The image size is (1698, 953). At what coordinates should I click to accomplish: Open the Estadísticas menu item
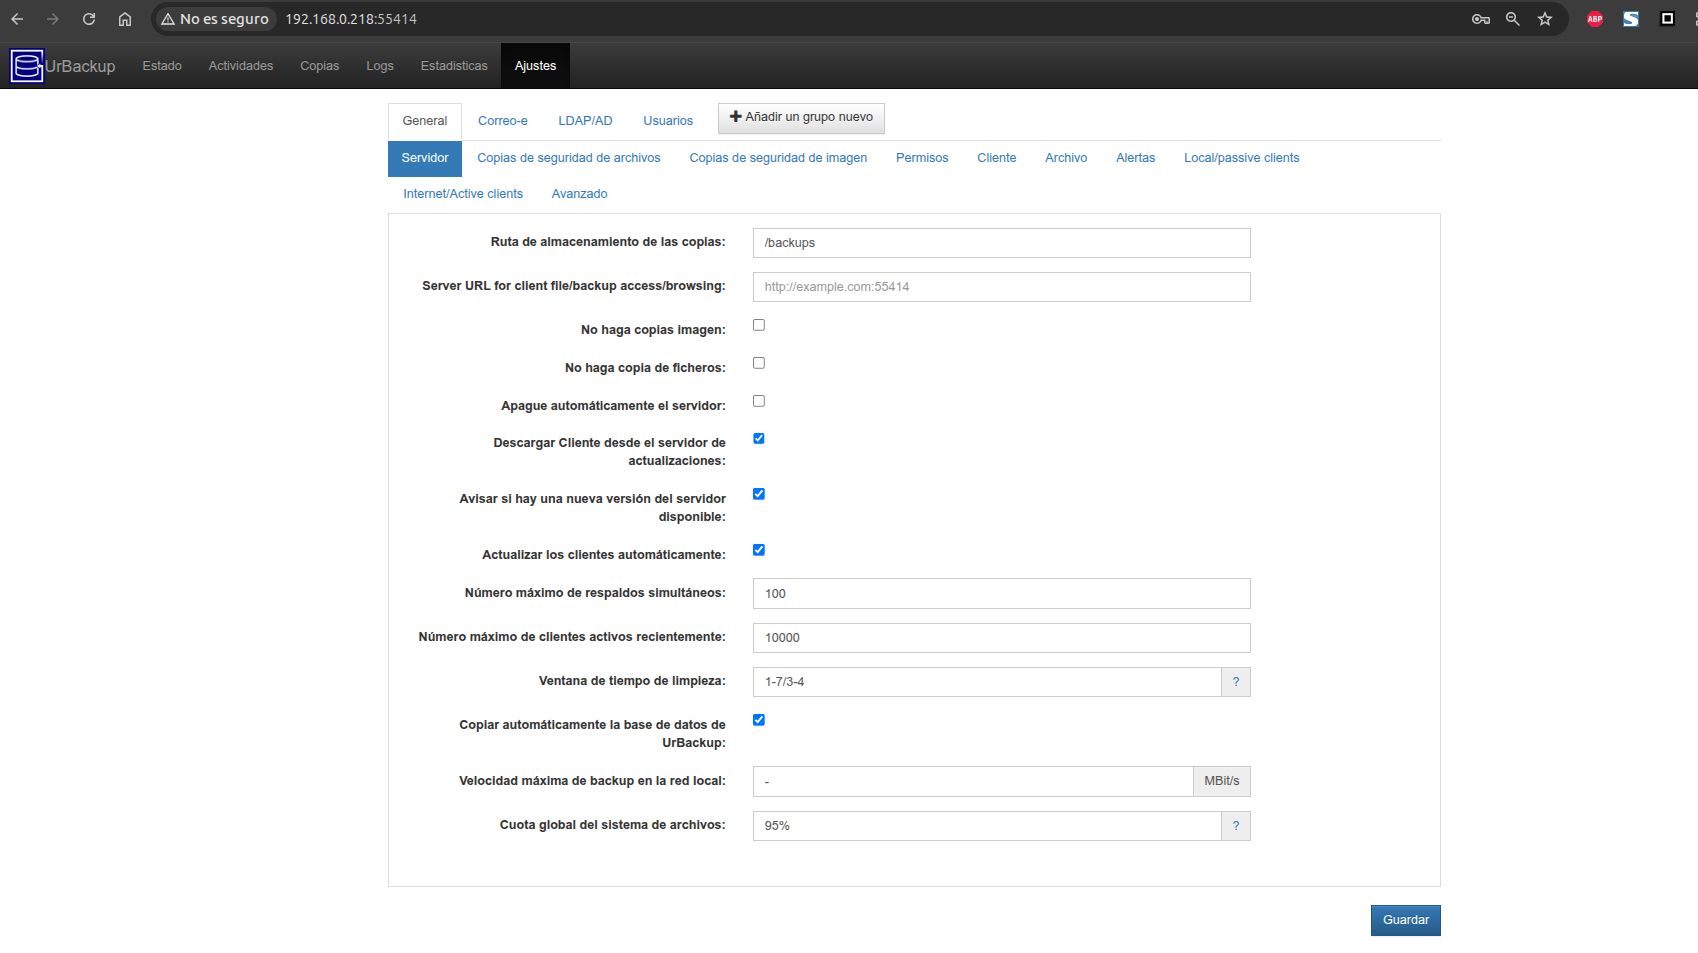click(x=454, y=66)
